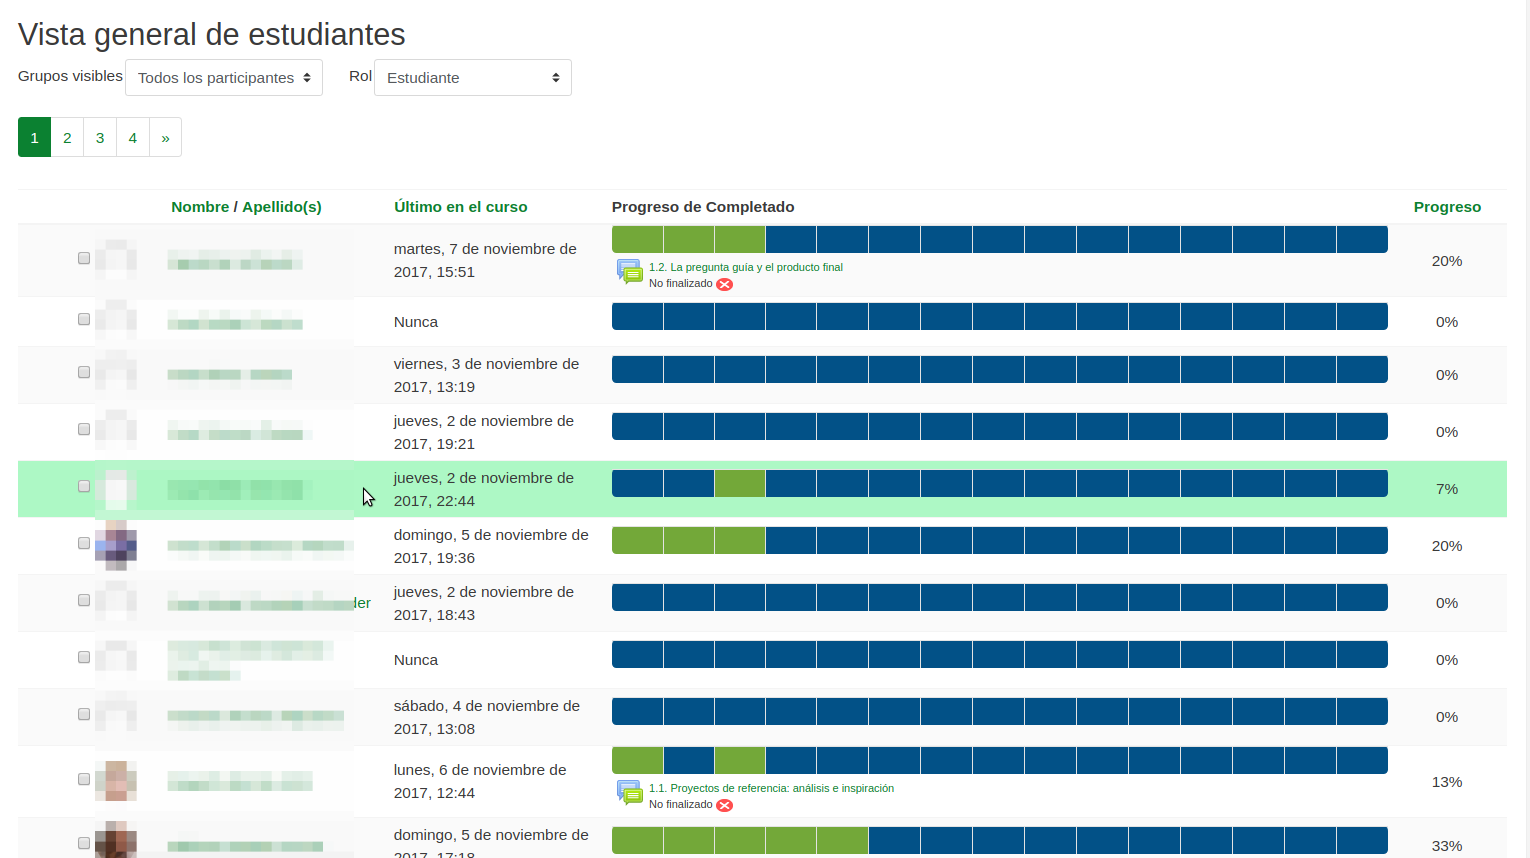Viewport: 1530px width, 858px height.
Task: Click forum icon beside '1.2. La pregunta guía'
Action: pyautogui.click(x=629, y=271)
